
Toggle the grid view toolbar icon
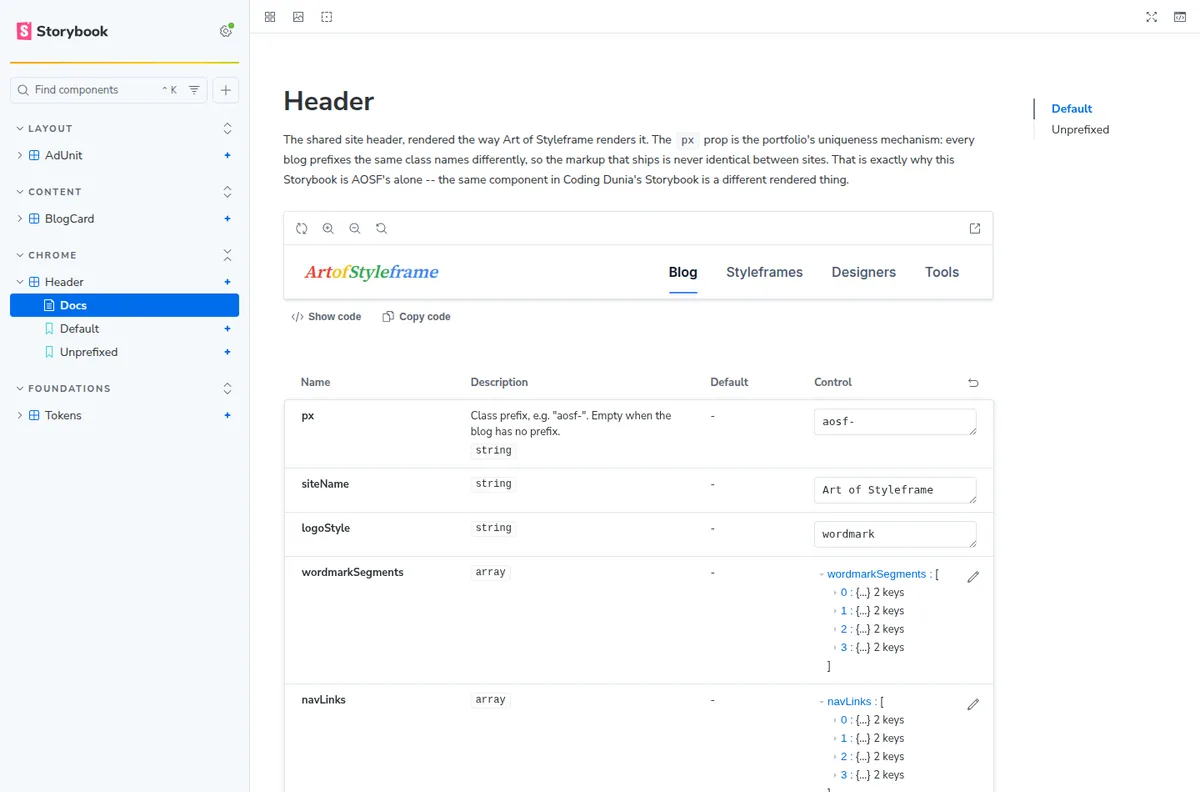click(270, 17)
